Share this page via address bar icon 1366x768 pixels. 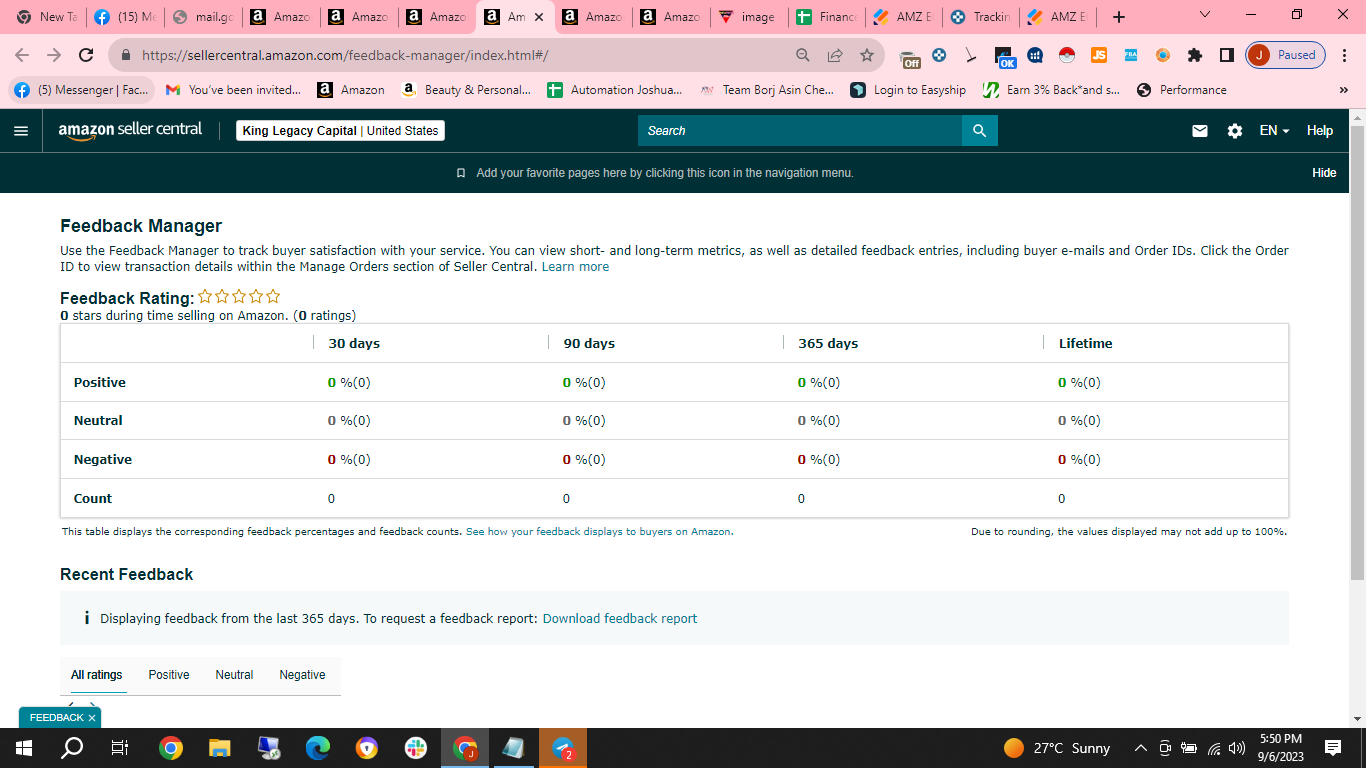tap(835, 55)
